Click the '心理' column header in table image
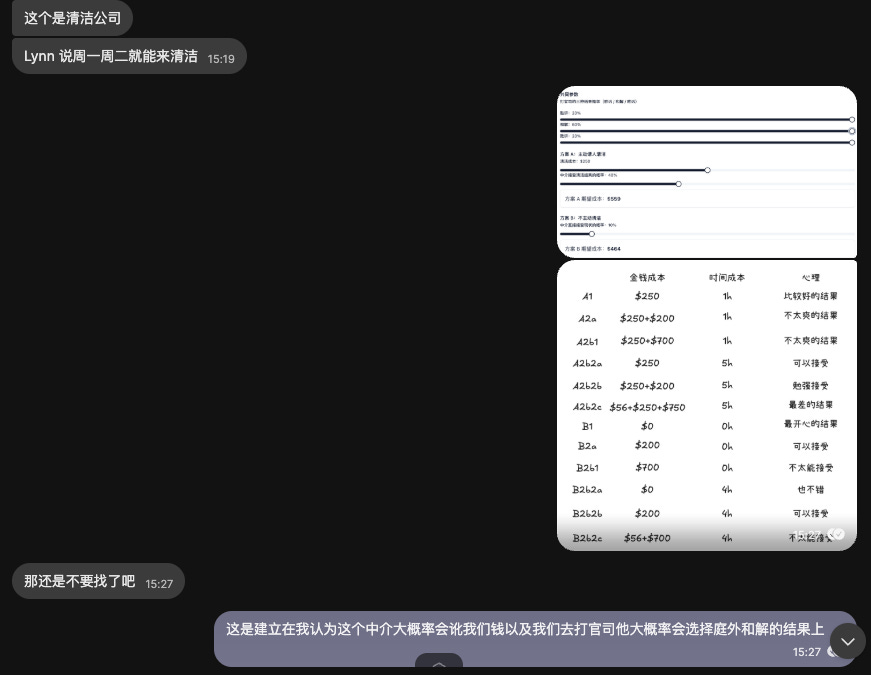 (810, 277)
